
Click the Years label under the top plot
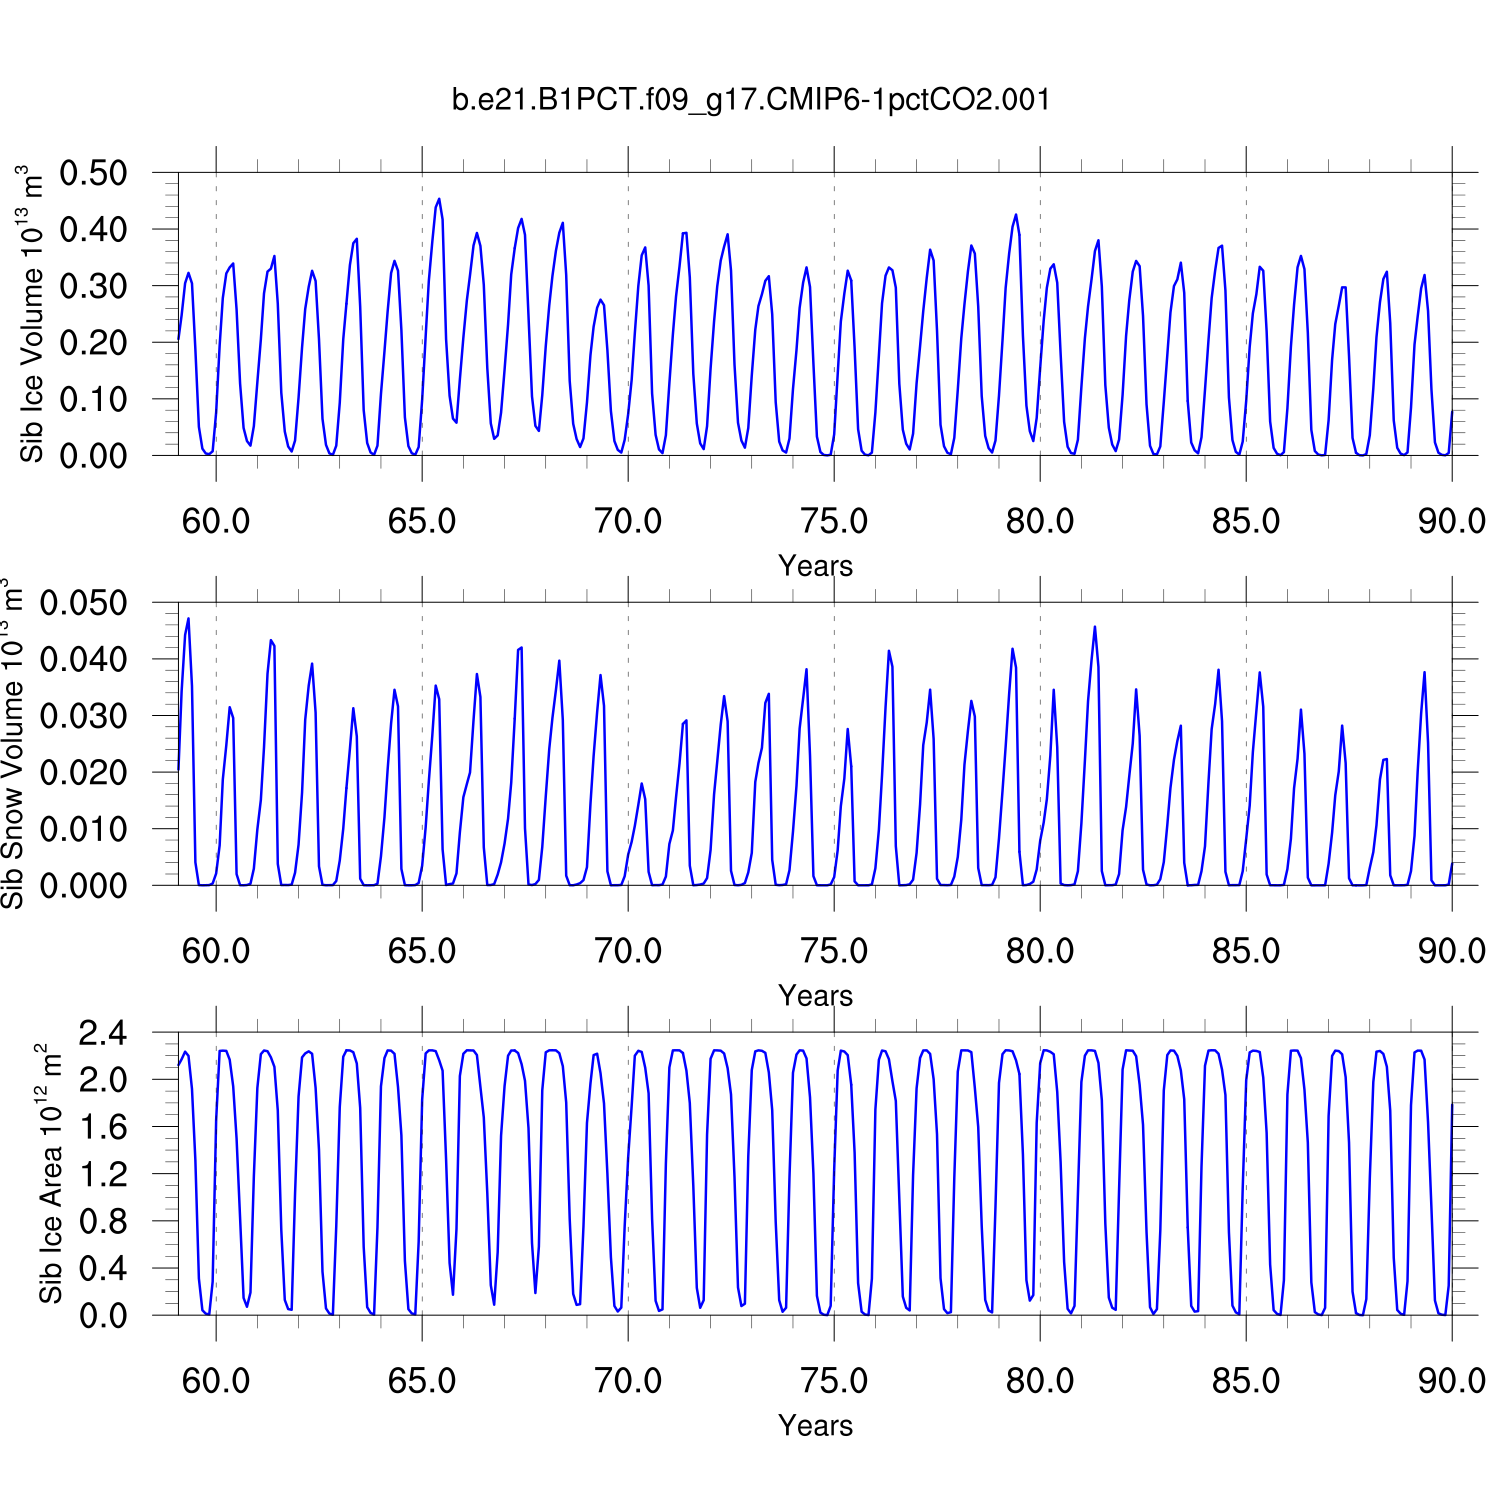click(x=815, y=566)
